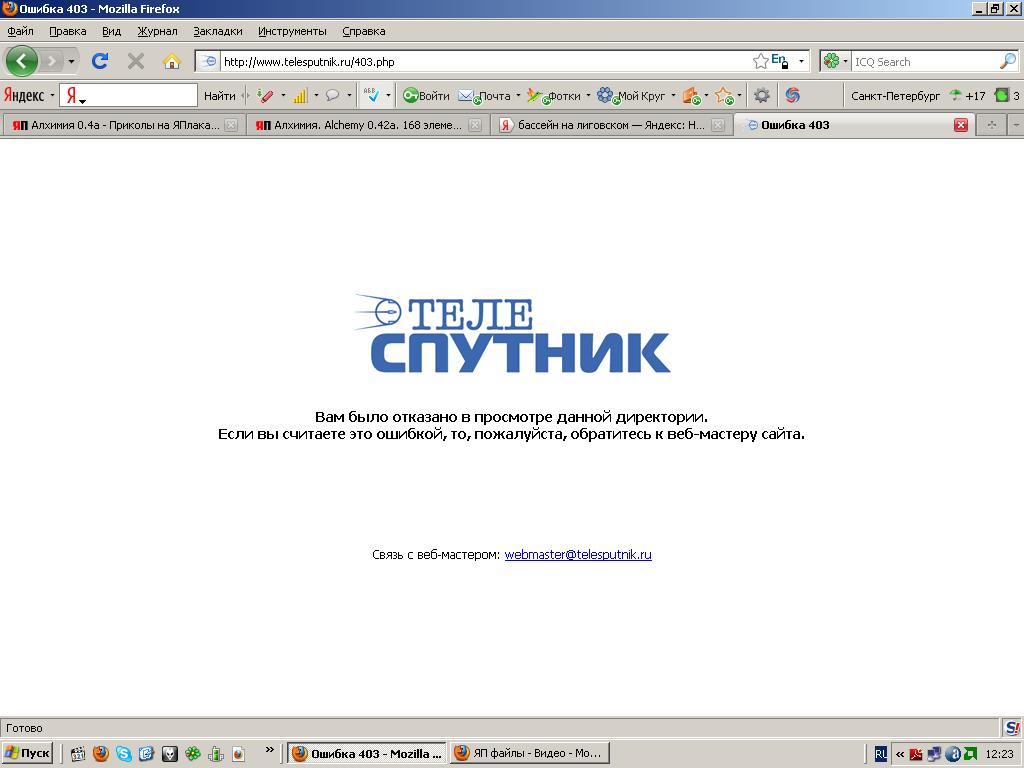Reload the page with the blue refresh icon

pos(100,61)
